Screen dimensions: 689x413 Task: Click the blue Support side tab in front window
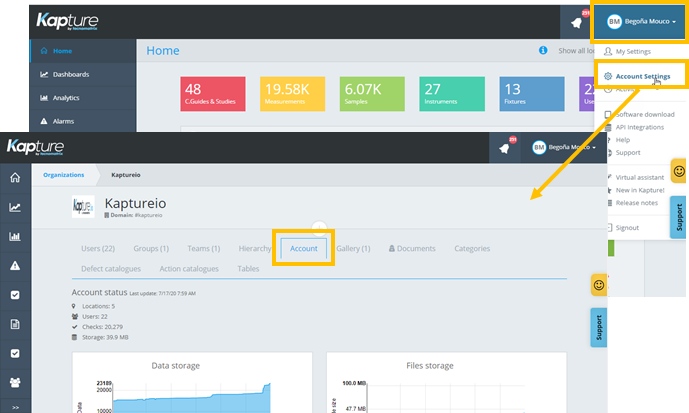[598, 328]
